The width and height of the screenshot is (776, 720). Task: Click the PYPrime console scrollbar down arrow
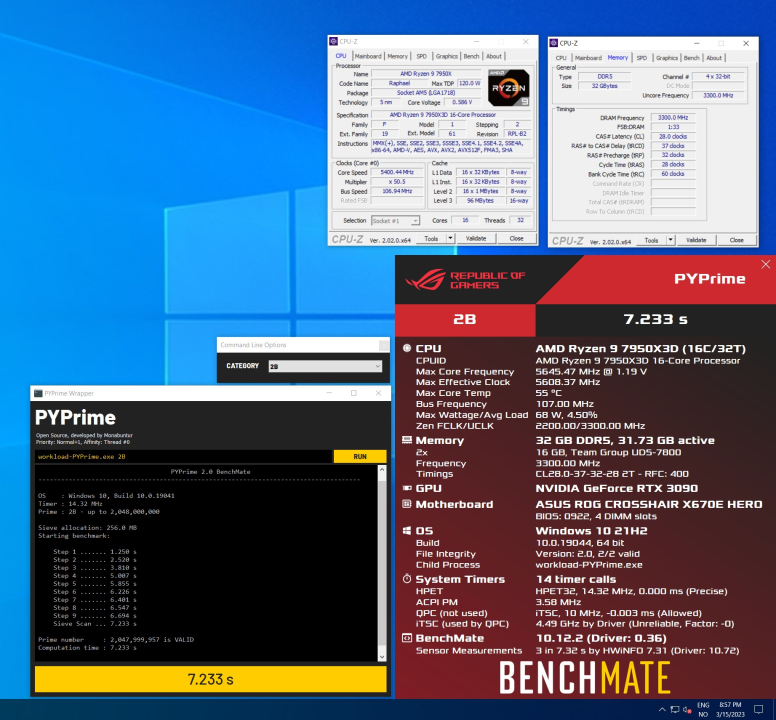click(382, 657)
